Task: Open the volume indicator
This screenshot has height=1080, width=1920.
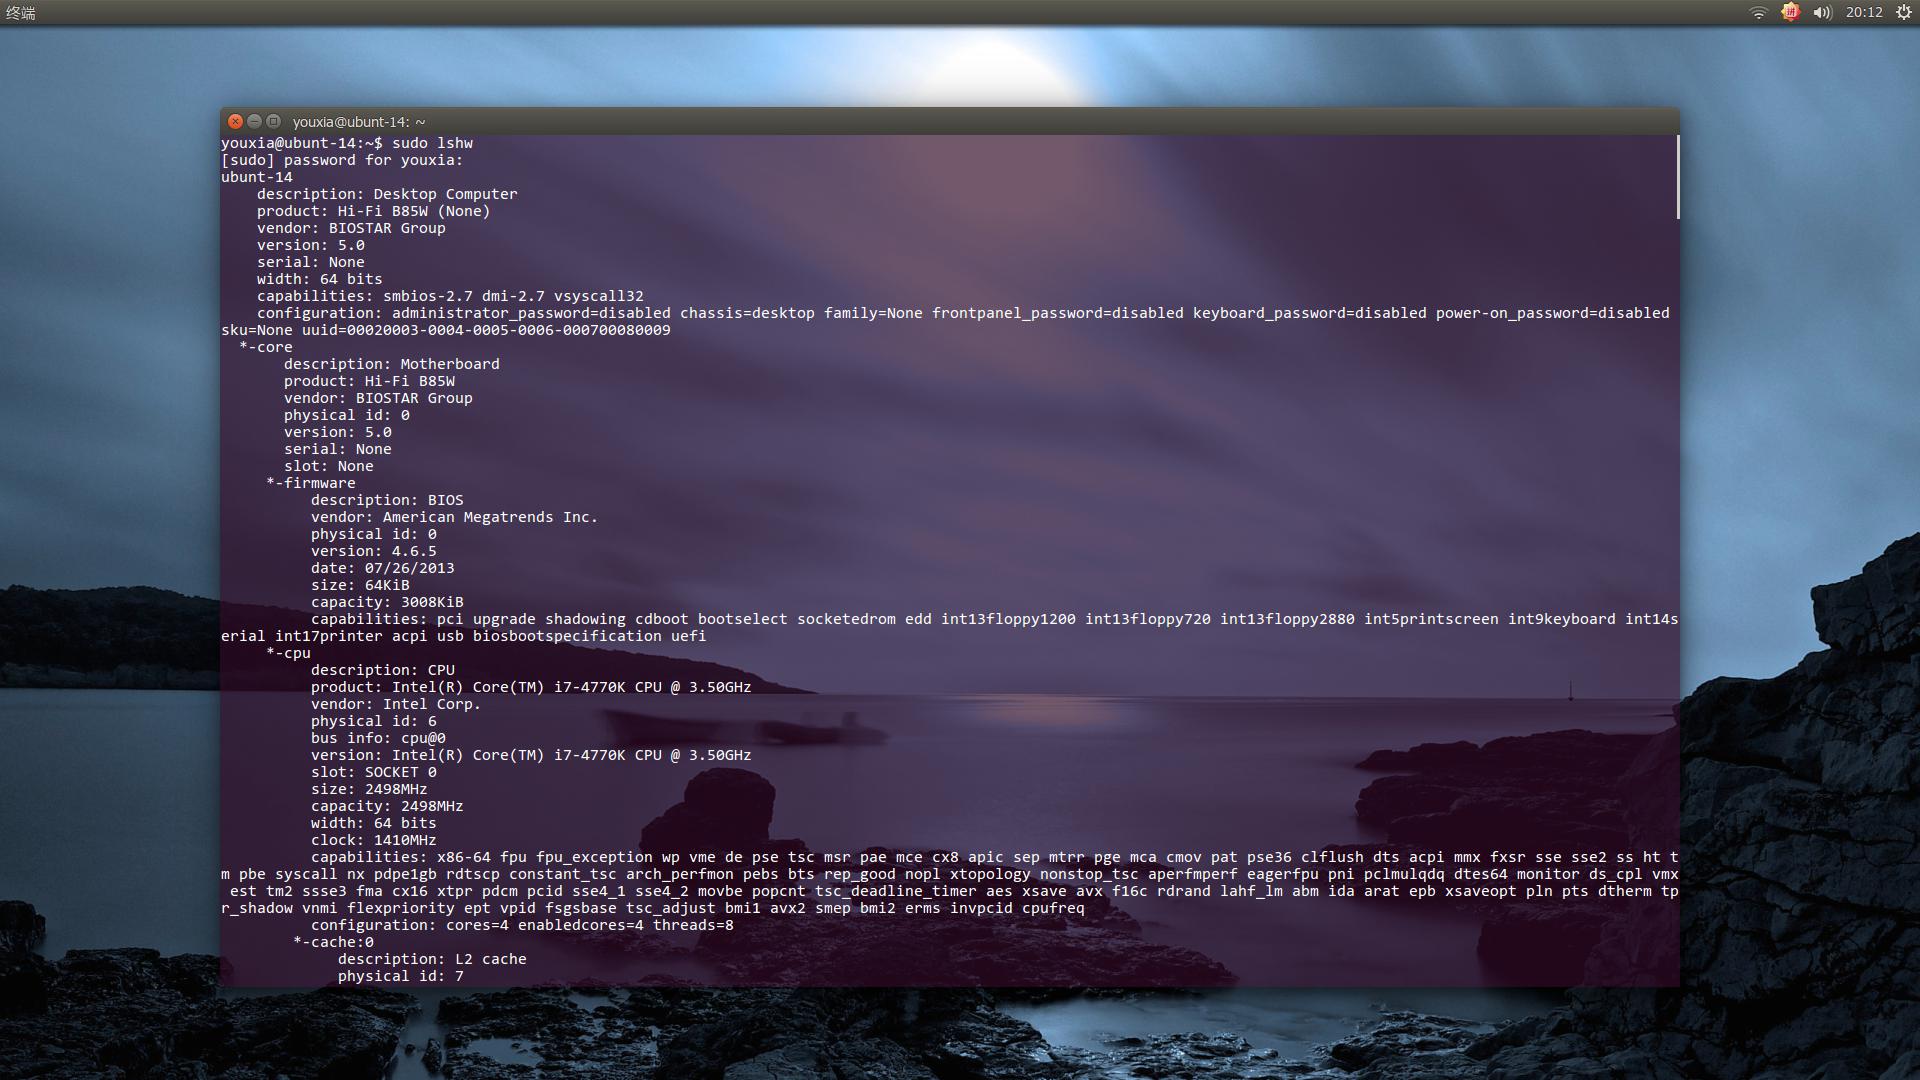Action: click(x=1822, y=12)
